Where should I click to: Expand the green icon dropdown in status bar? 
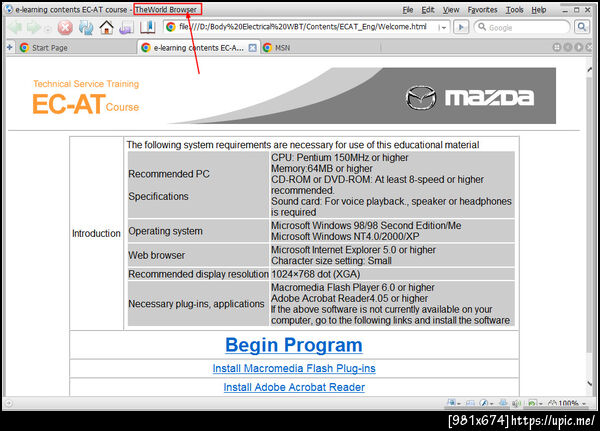tap(541, 404)
